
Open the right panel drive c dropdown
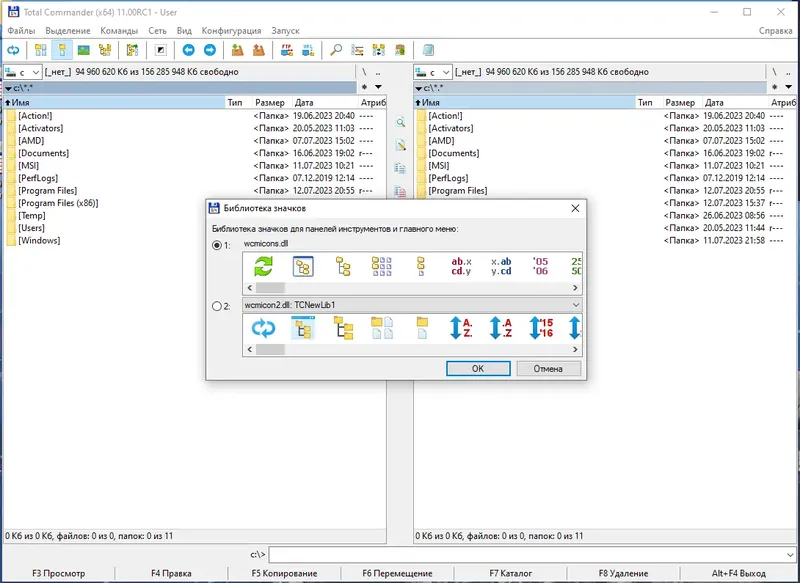pos(445,72)
